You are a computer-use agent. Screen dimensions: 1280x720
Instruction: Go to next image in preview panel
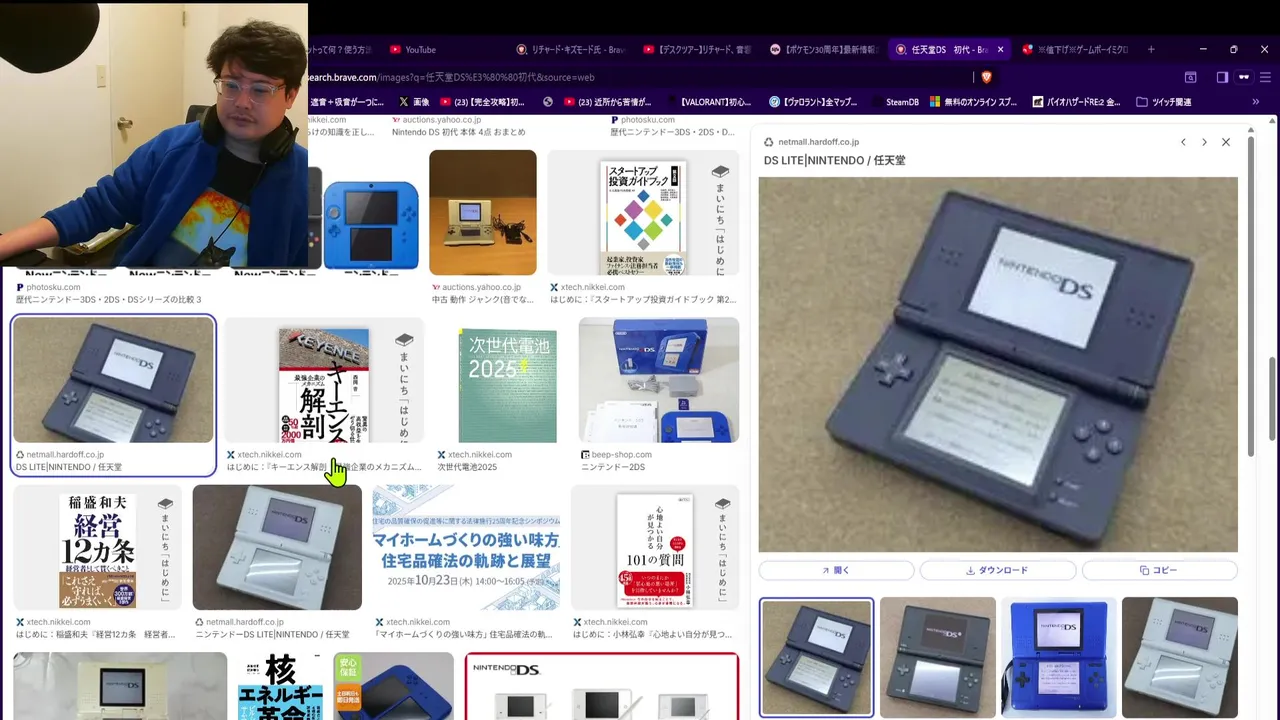[1204, 142]
